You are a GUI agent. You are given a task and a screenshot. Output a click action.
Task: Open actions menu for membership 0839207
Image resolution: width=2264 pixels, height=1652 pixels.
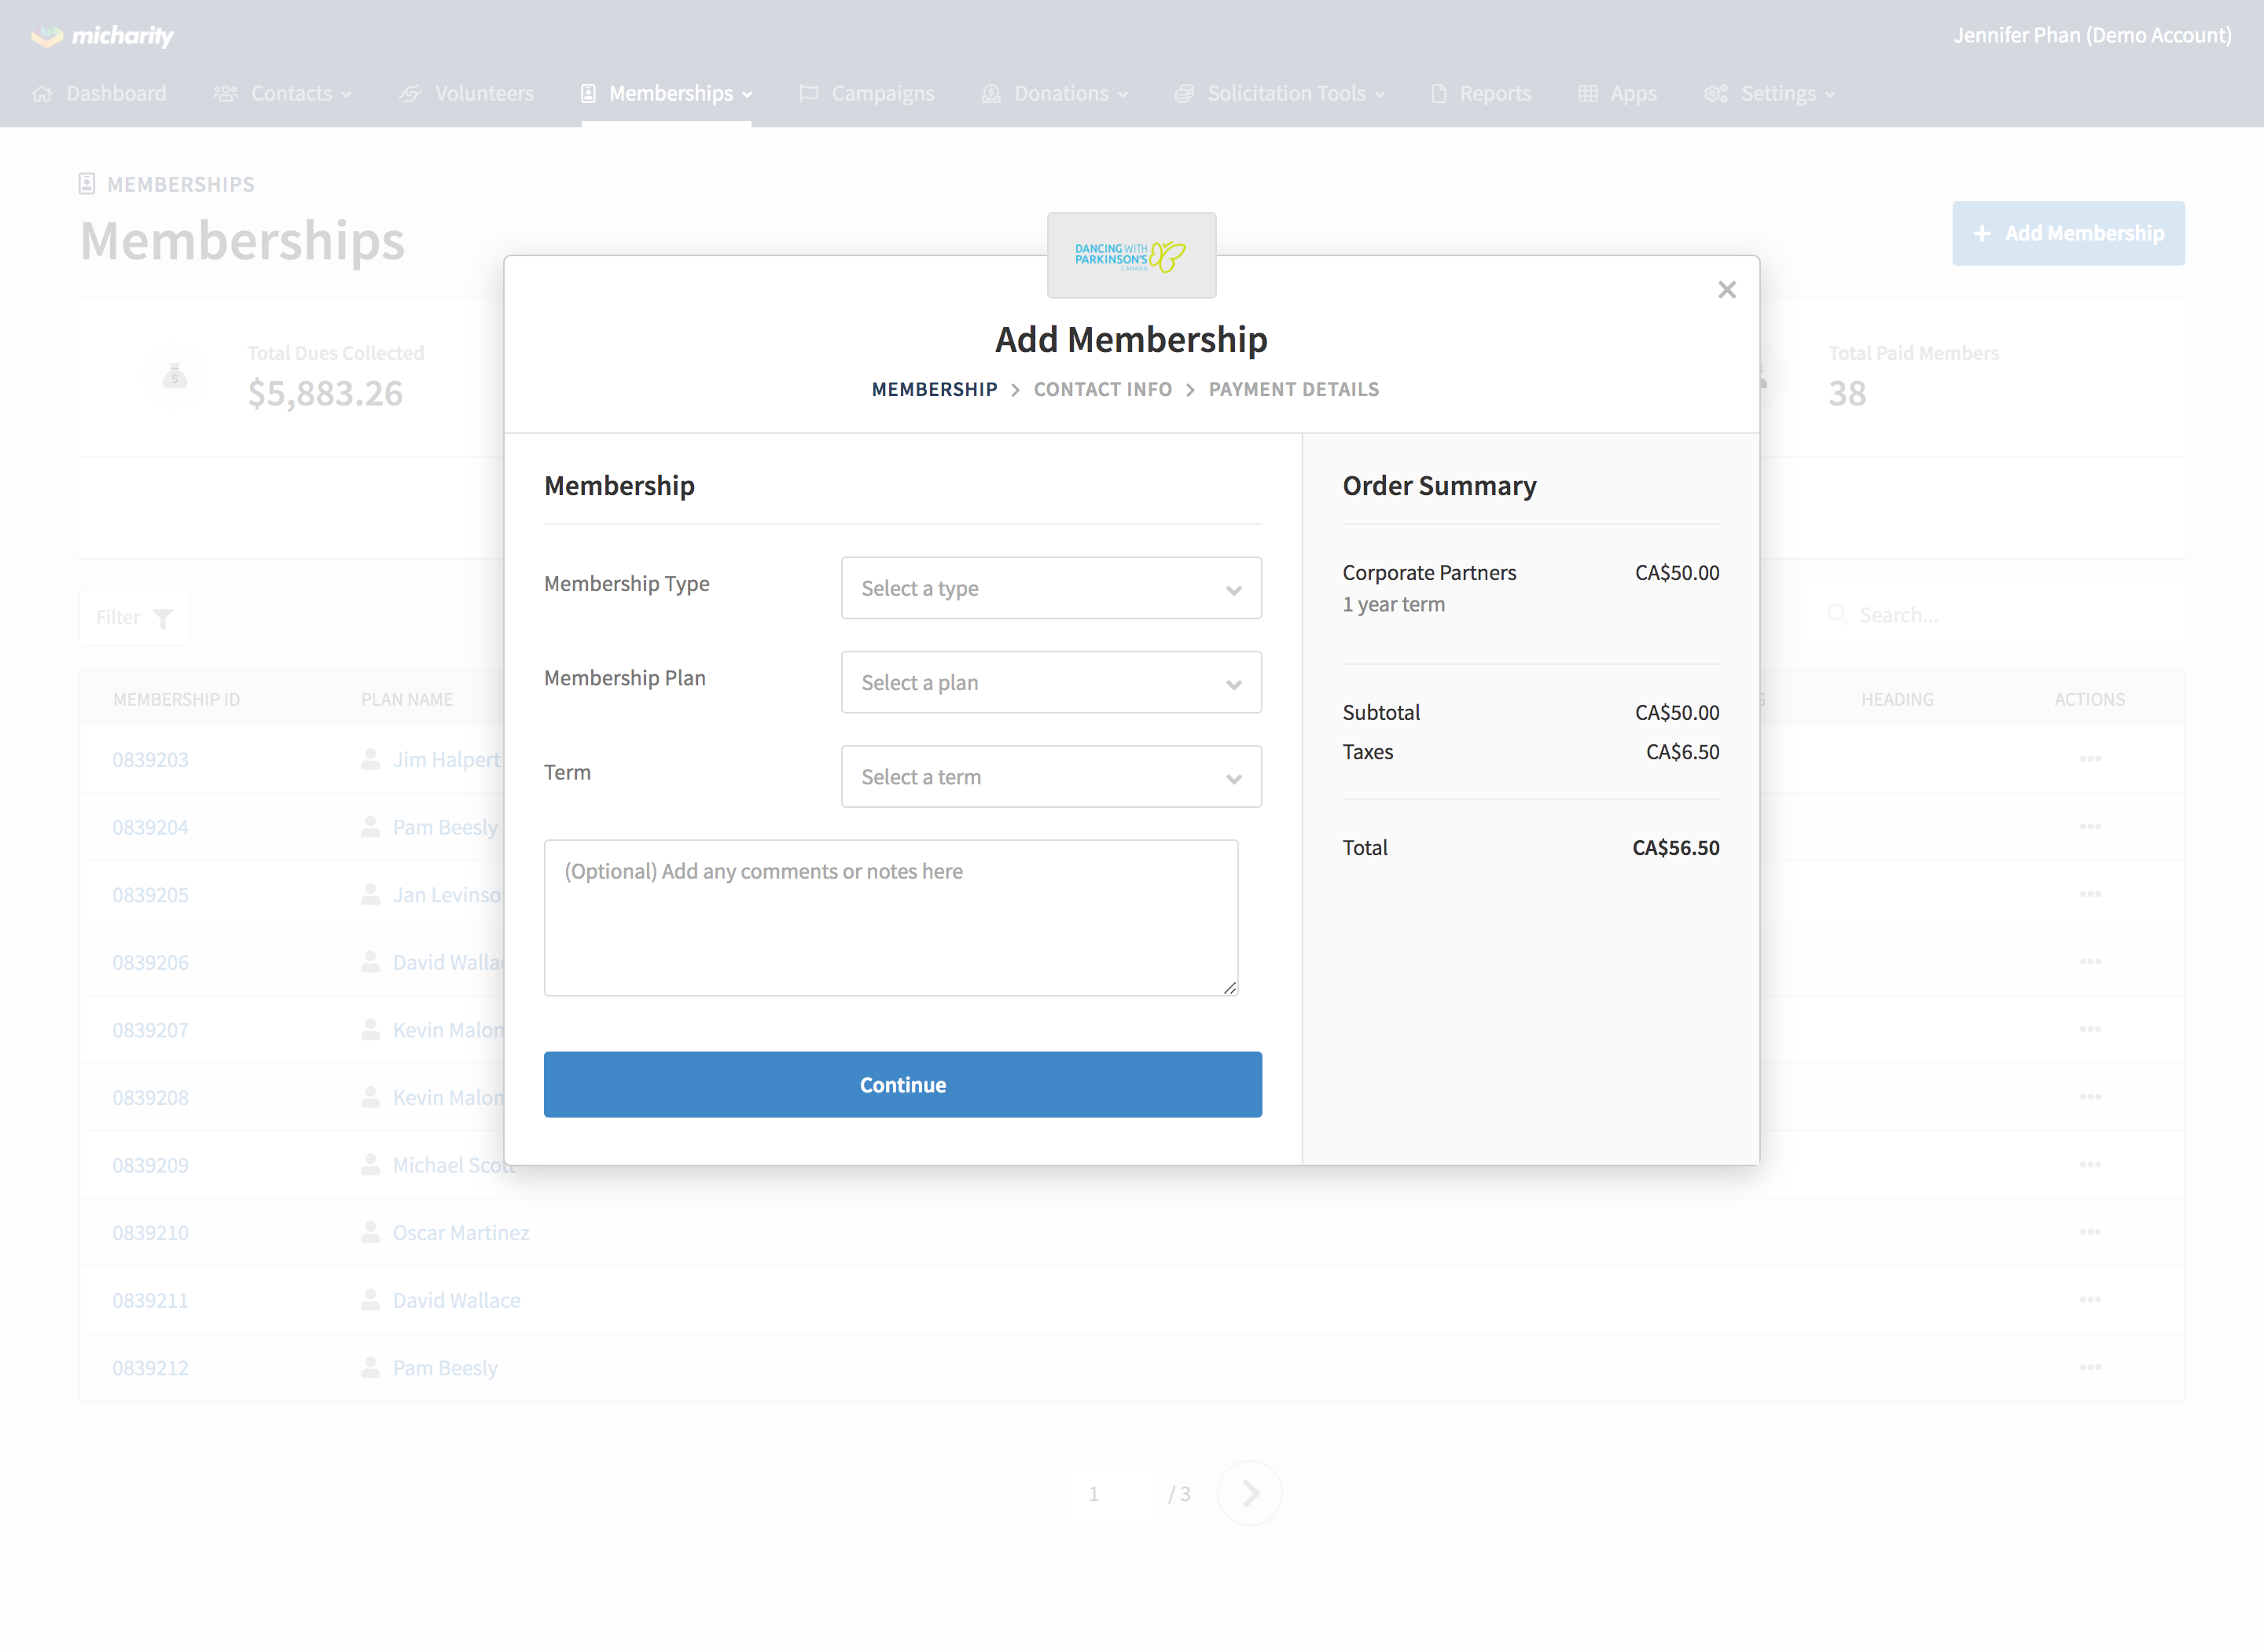[x=2090, y=1029]
